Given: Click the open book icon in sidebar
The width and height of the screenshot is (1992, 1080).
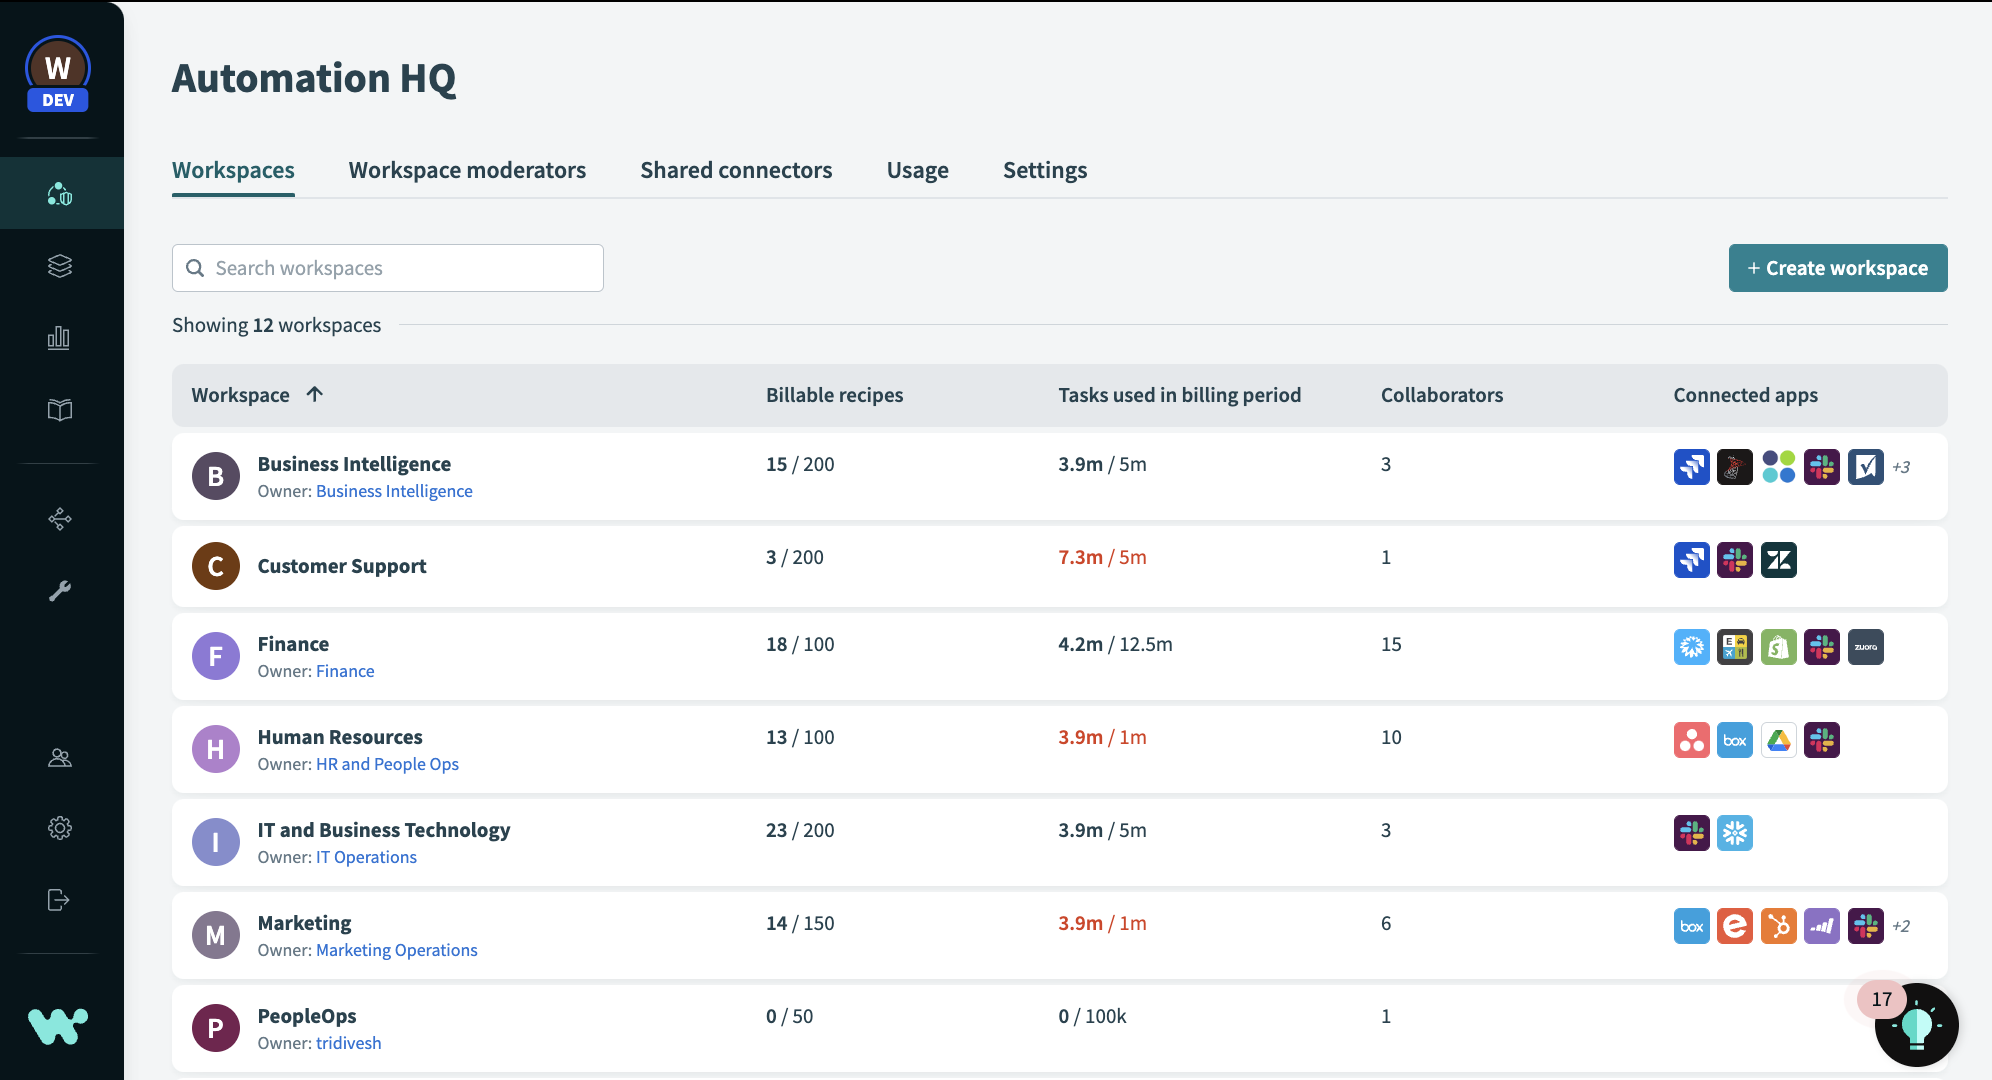Looking at the screenshot, I should (60, 410).
